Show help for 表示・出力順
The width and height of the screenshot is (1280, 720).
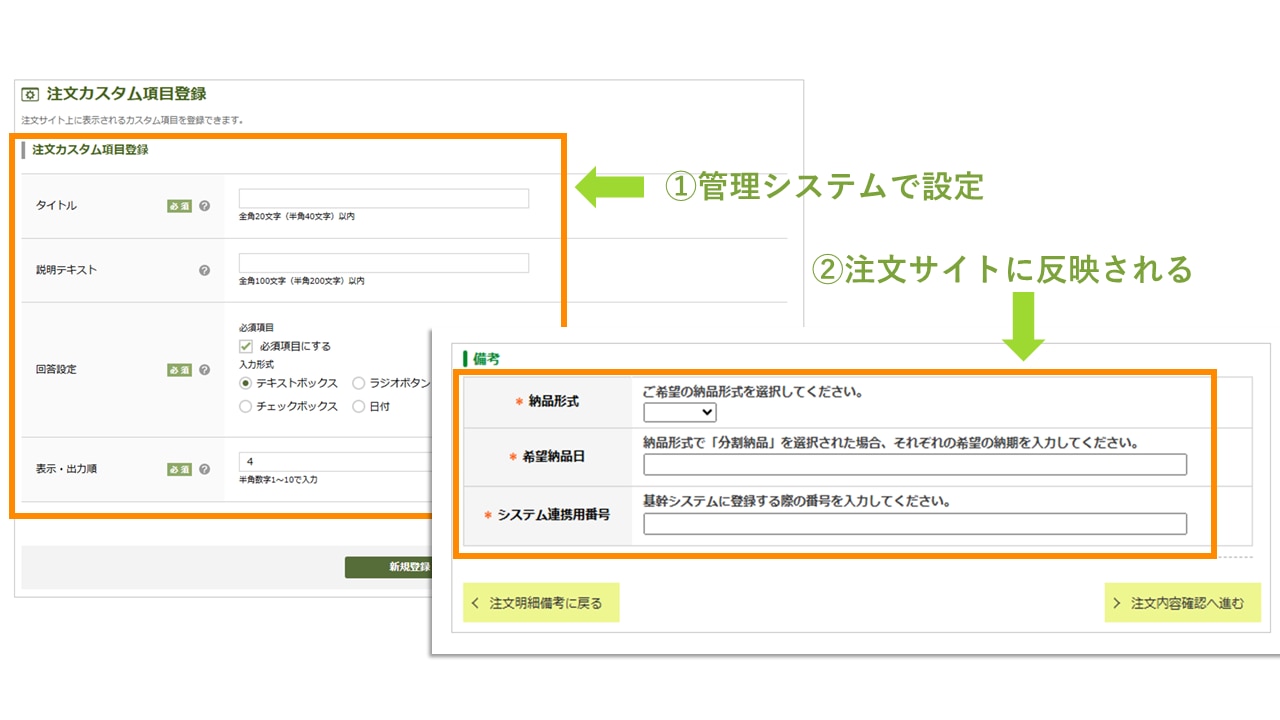[205, 469]
